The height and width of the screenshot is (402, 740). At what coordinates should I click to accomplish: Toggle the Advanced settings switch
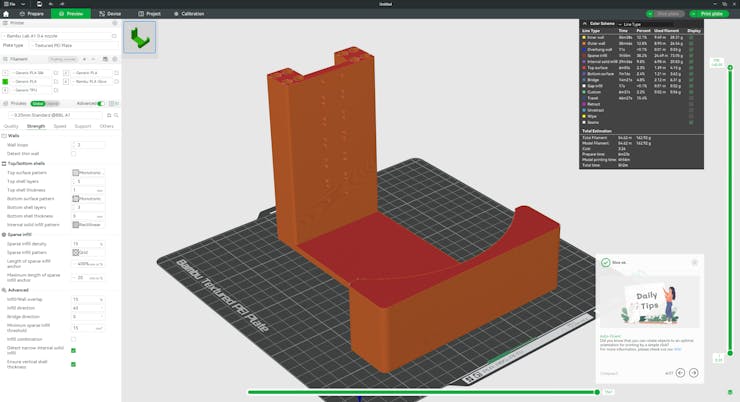point(101,103)
